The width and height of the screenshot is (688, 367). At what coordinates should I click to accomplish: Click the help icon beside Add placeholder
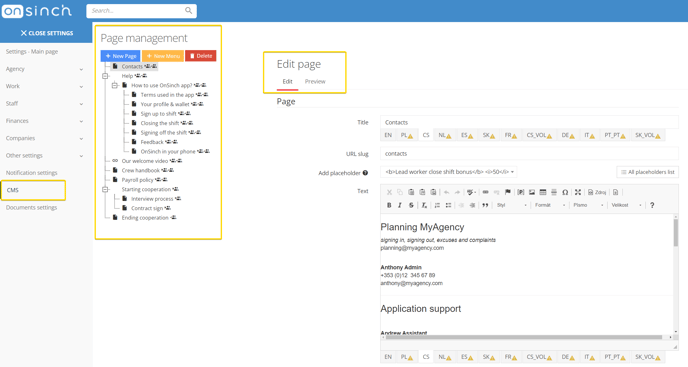[365, 173]
